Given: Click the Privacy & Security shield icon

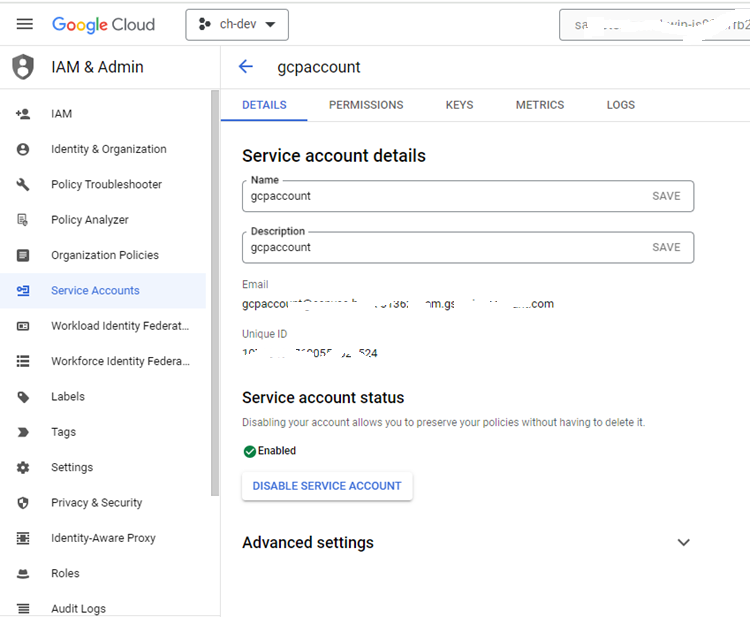Looking at the screenshot, I should click(23, 503).
